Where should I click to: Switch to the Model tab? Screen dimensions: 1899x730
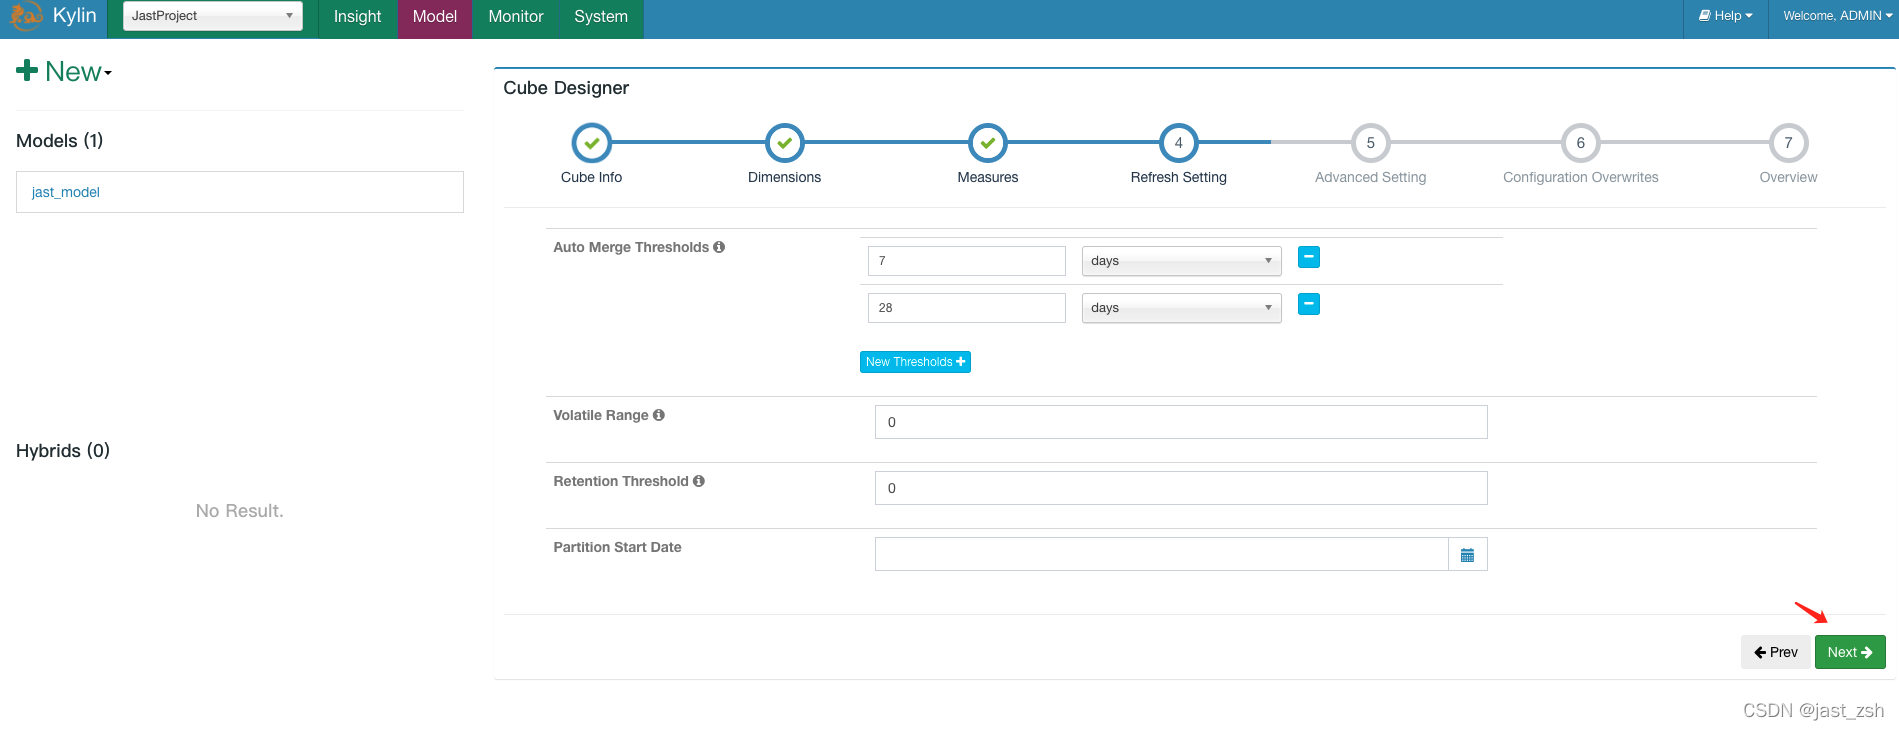pos(435,17)
